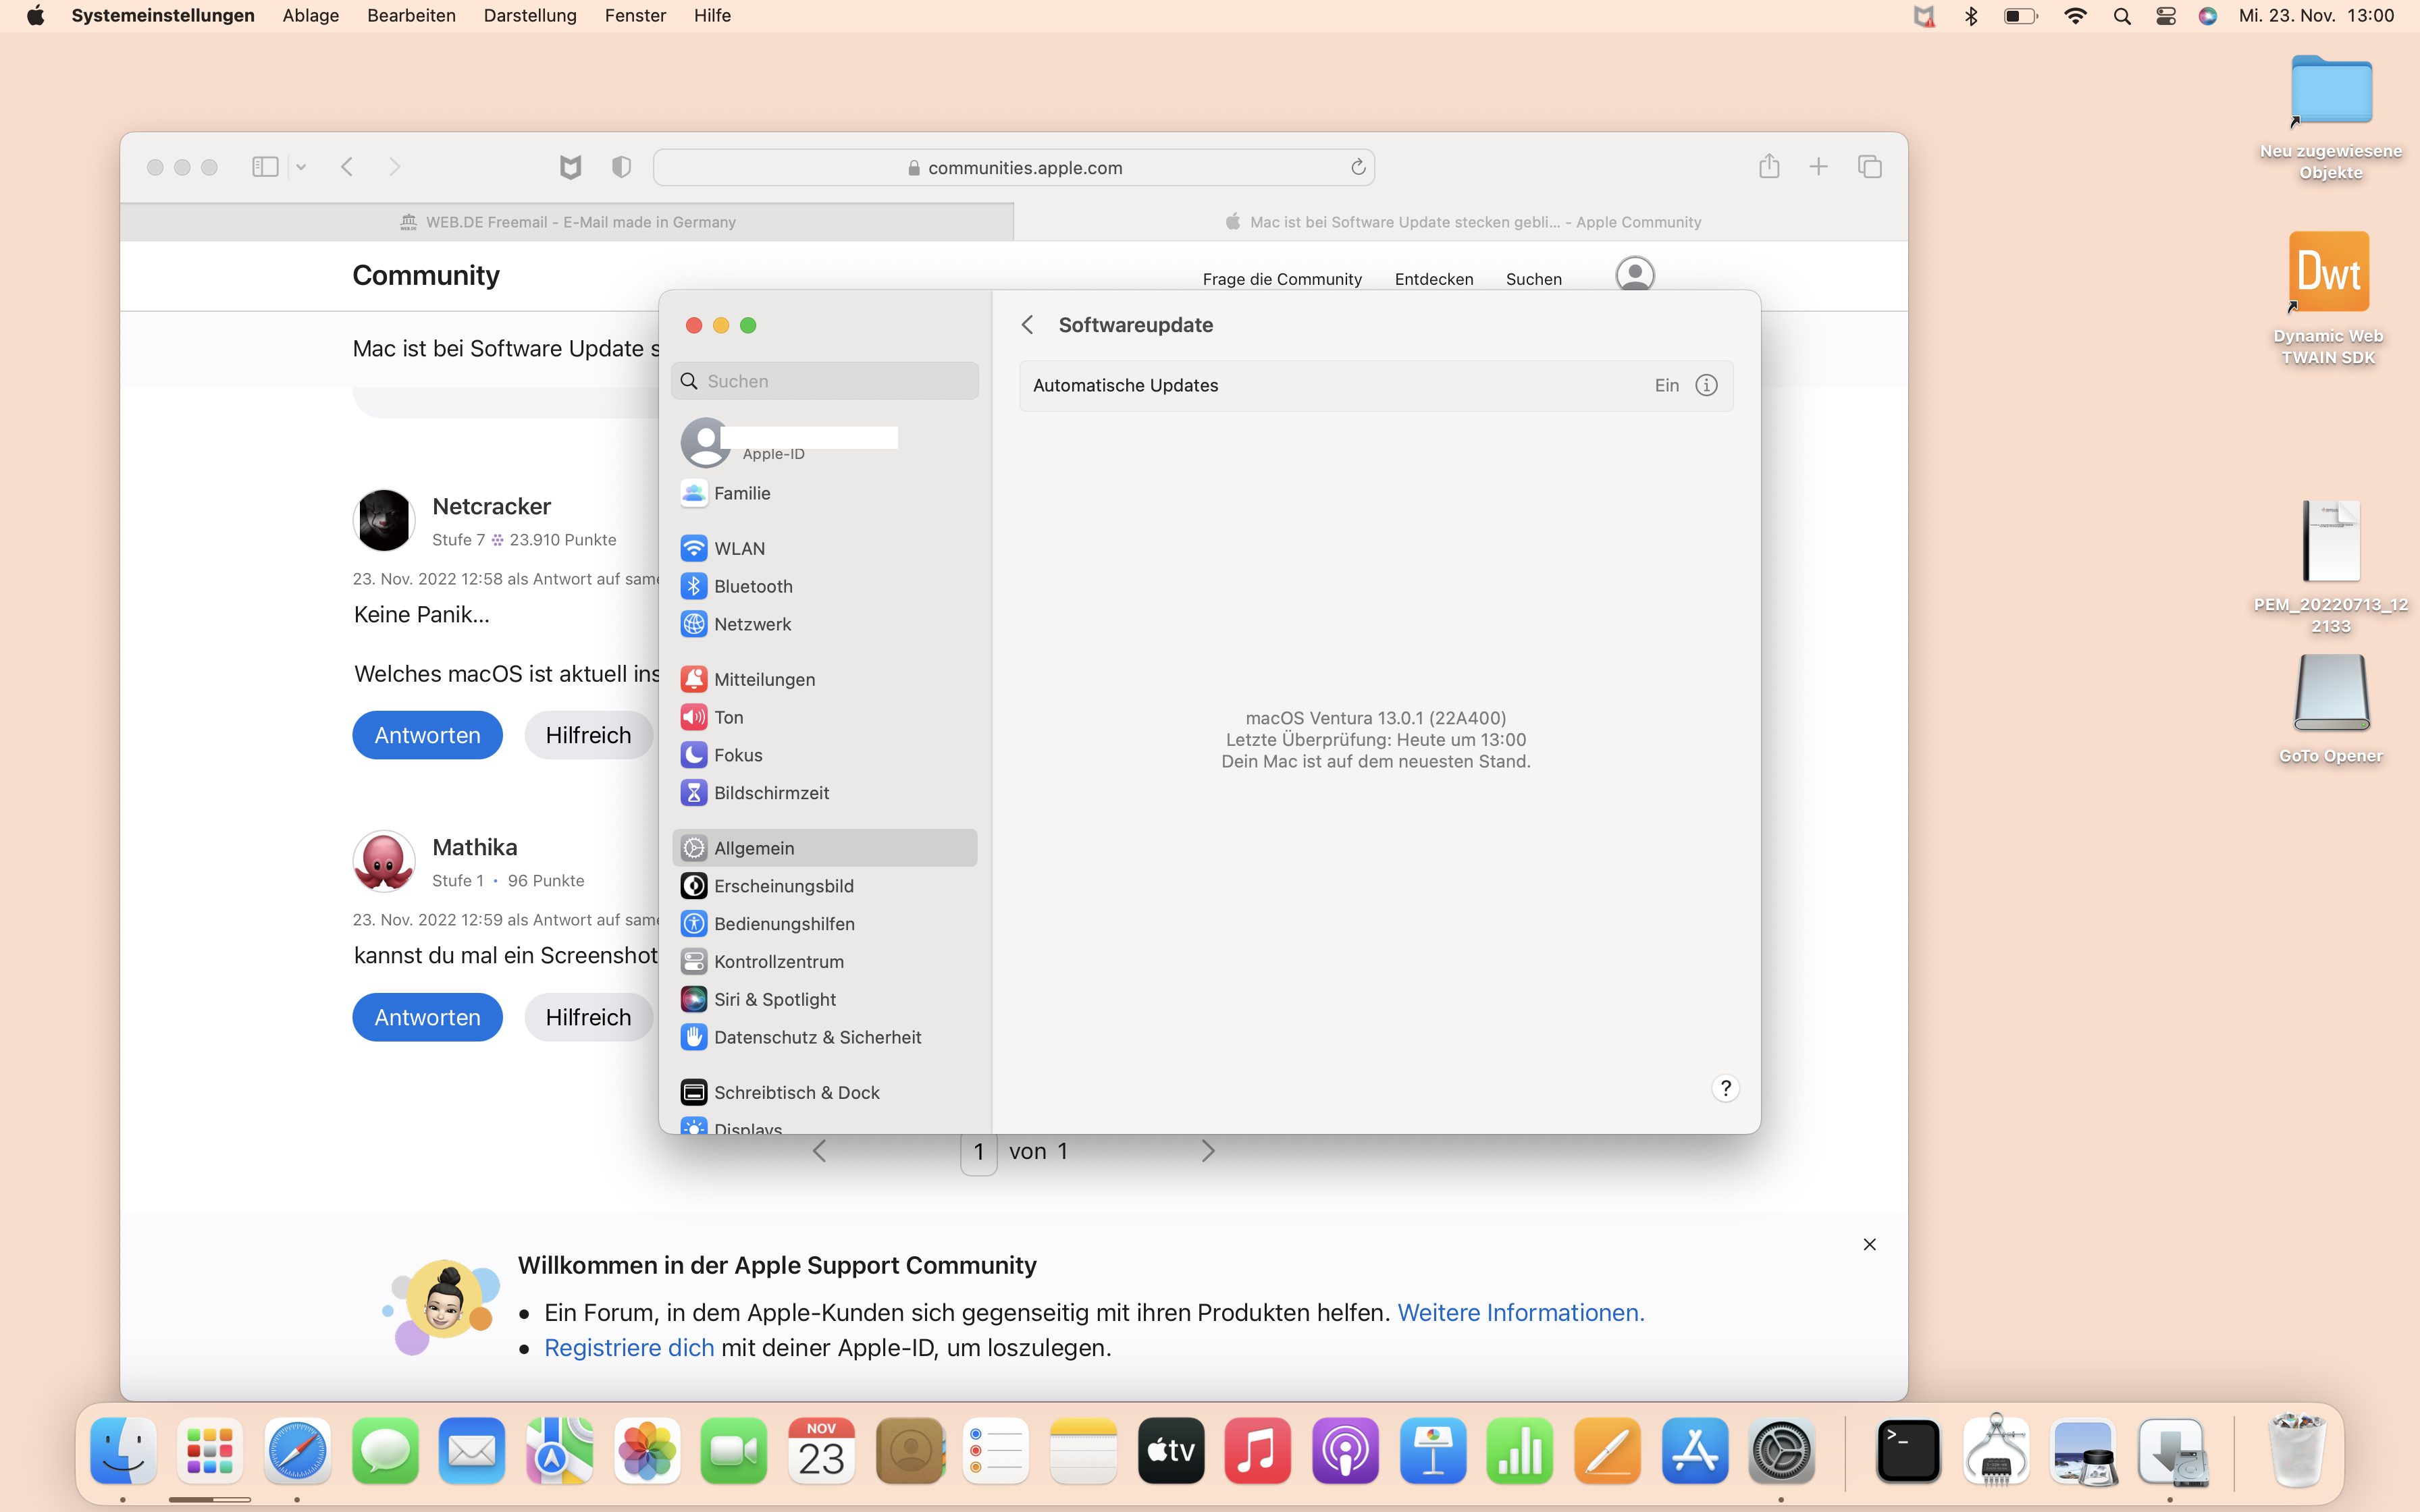The image size is (2420, 1512).
Task: Open Datenschutz & Sicherheit pane
Action: point(817,1037)
